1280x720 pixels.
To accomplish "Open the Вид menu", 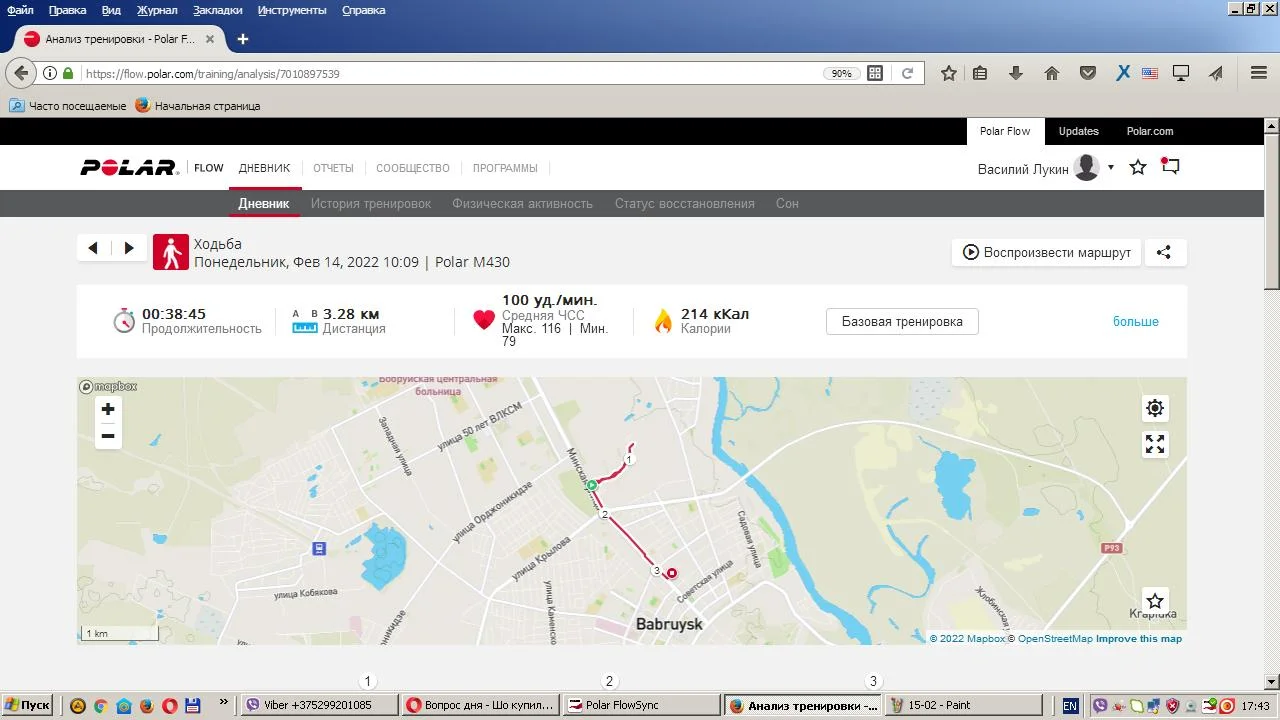I will pyautogui.click(x=111, y=10).
